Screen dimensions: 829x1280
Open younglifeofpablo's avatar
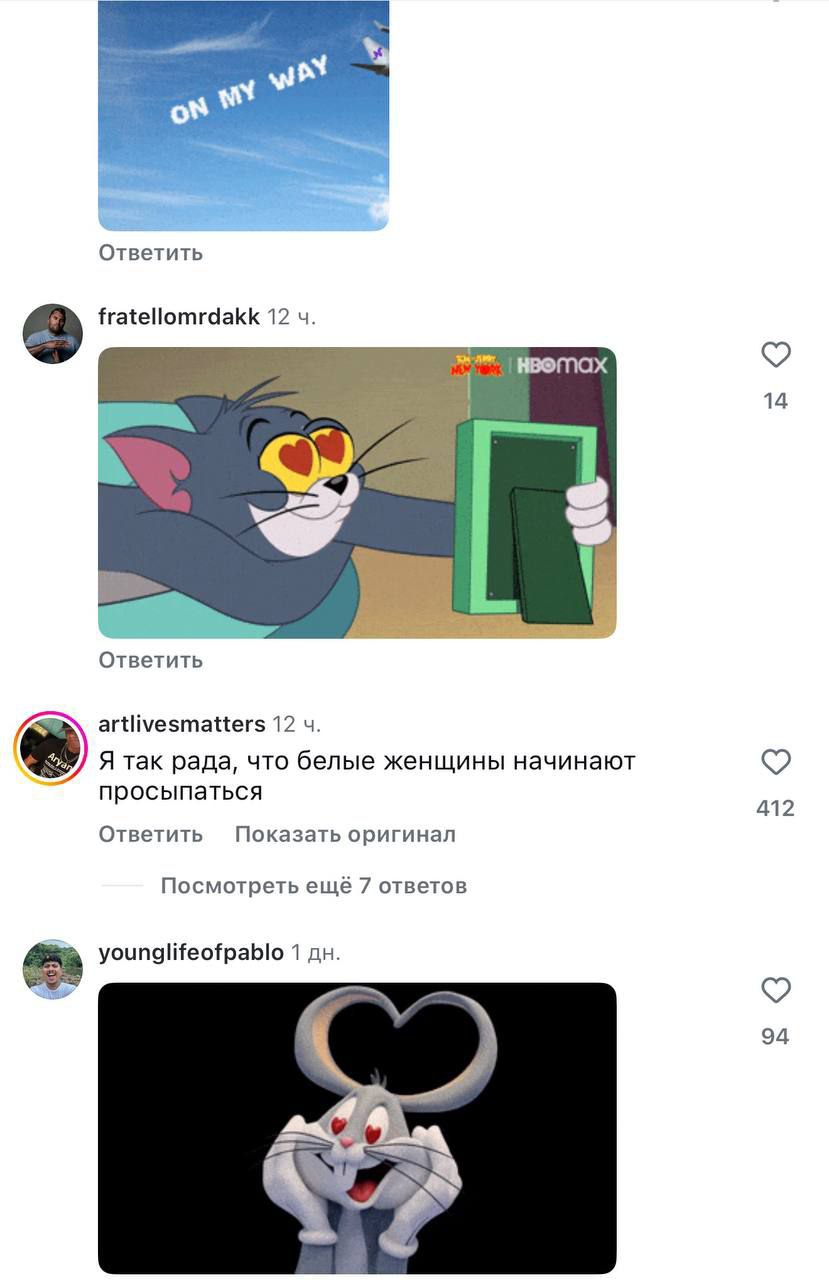[x=53, y=969]
